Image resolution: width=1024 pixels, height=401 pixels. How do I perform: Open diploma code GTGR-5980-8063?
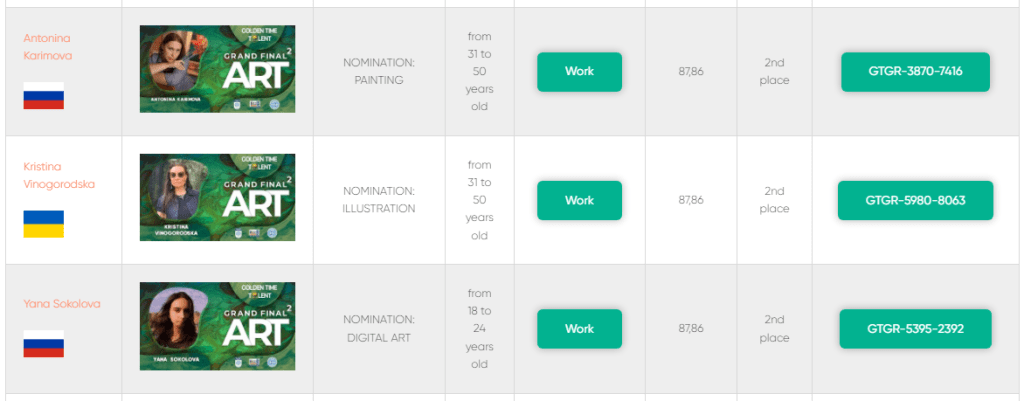coord(915,200)
